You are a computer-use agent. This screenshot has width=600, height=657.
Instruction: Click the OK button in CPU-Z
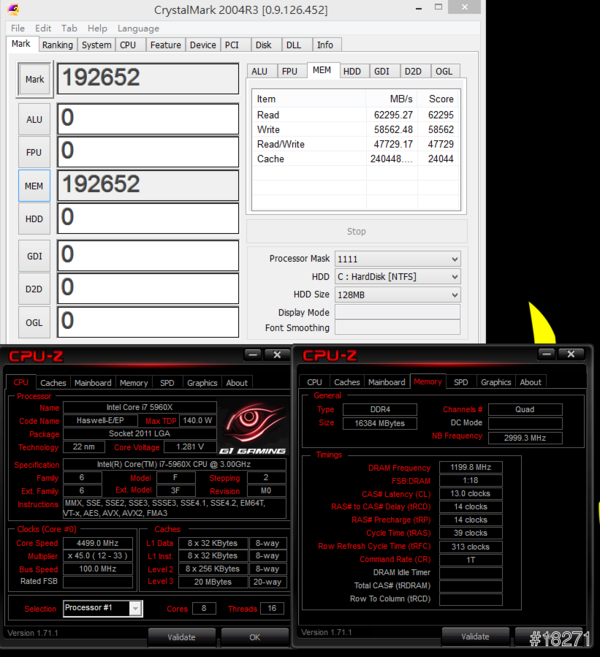click(254, 637)
